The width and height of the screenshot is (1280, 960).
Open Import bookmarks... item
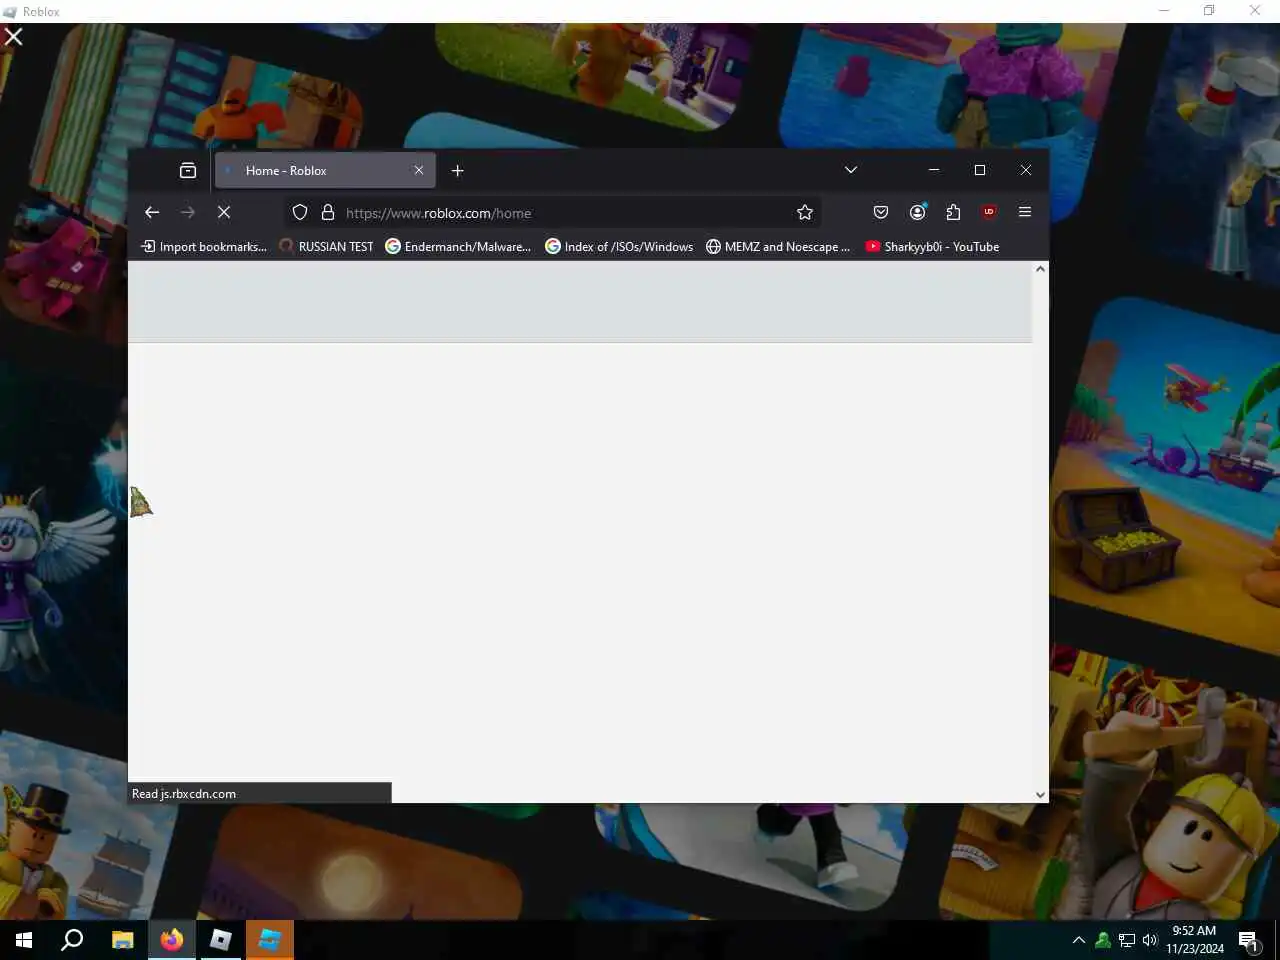(204, 247)
